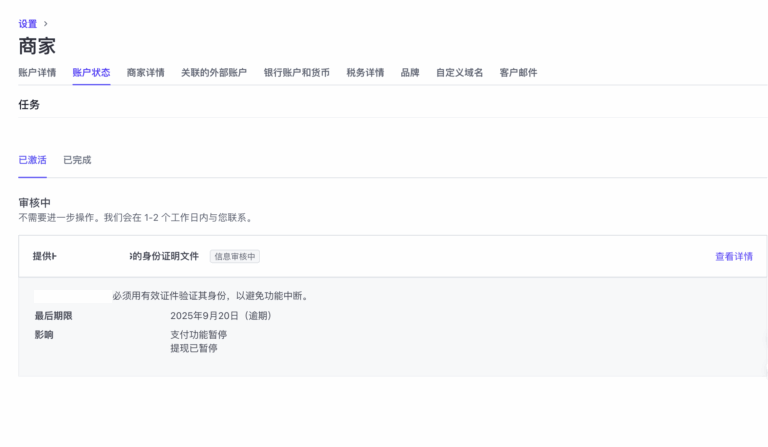Click the 查看详情 link
The width and height of the screenshot is (768, 447).
click(x=733, y=257)
